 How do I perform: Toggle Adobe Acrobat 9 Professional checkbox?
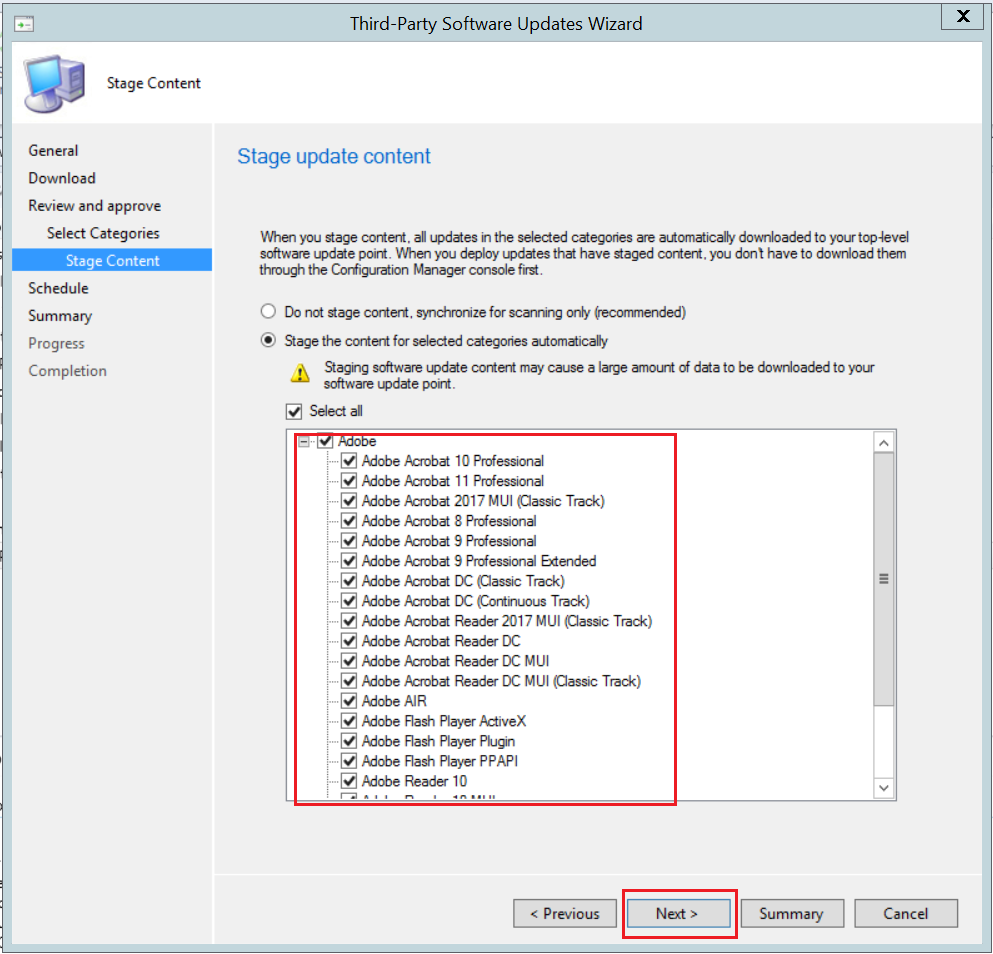pos(349,541)
